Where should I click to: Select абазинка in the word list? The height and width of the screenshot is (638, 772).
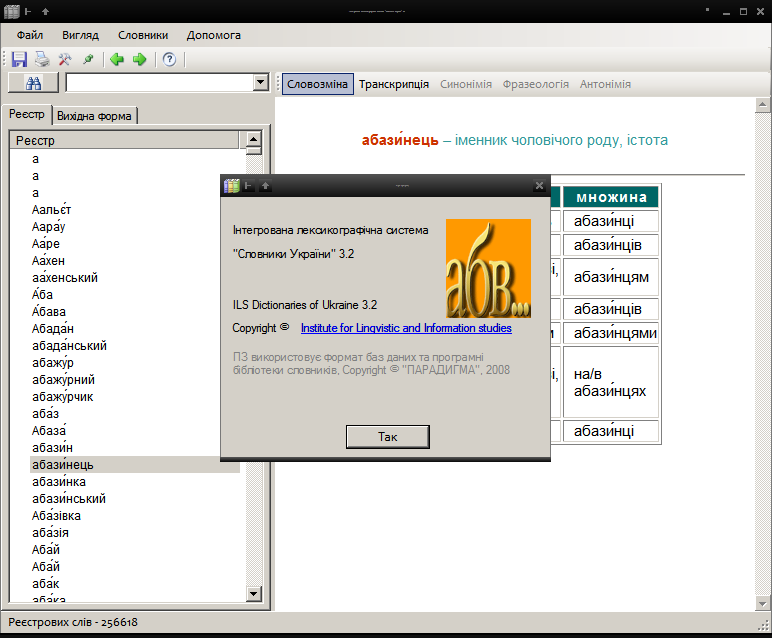click(59, 481)
